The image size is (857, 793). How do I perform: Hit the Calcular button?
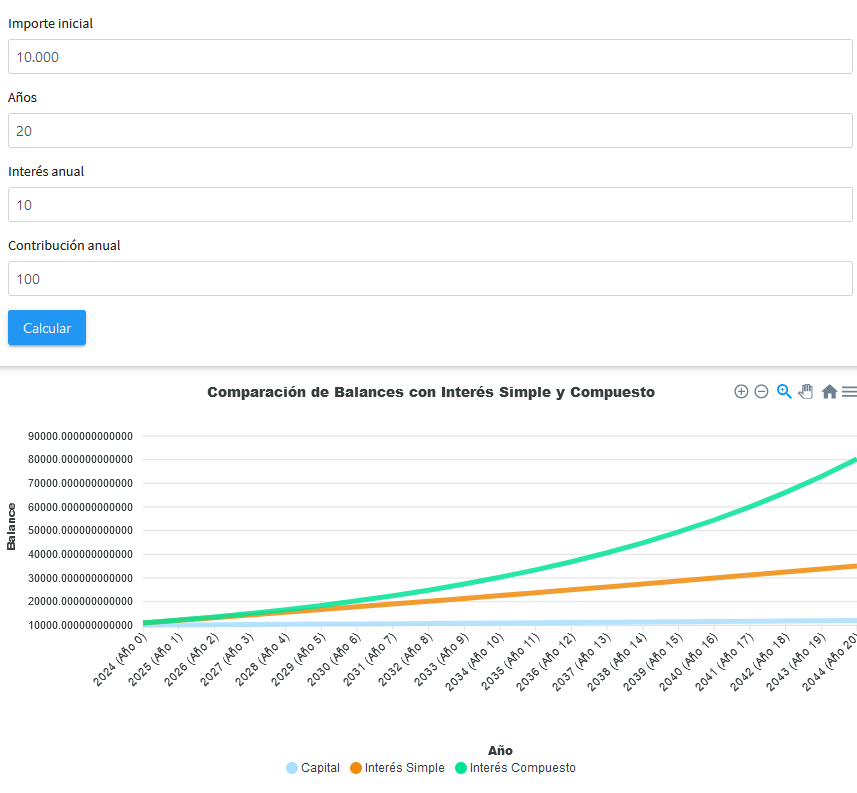click(x=47, y=327)
